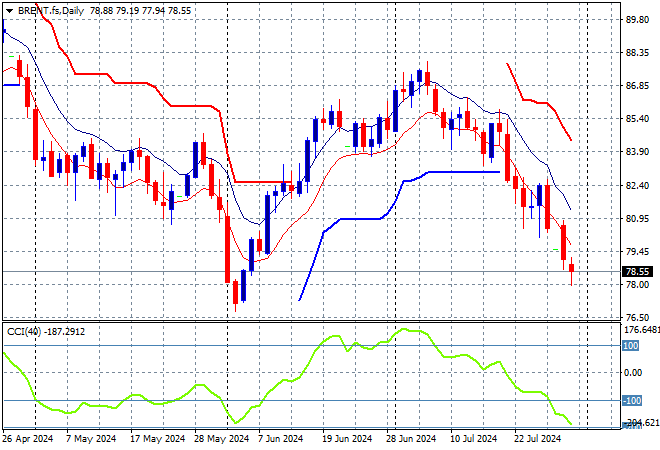Click the CCI 100 level marker
Viewport: 660px width, 450px height.
[630, 346]
